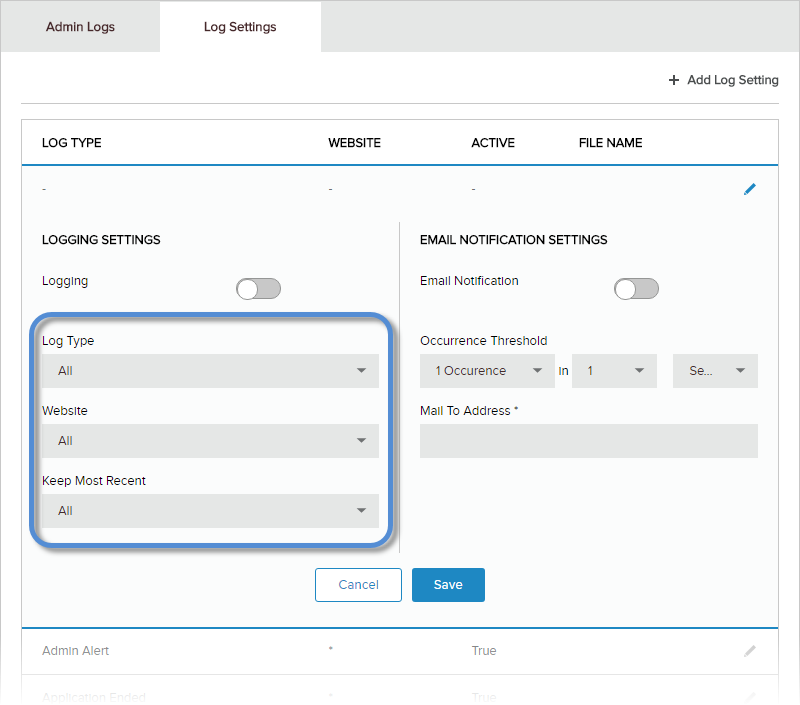Expand the Website dropdown

tap(210, 441)
